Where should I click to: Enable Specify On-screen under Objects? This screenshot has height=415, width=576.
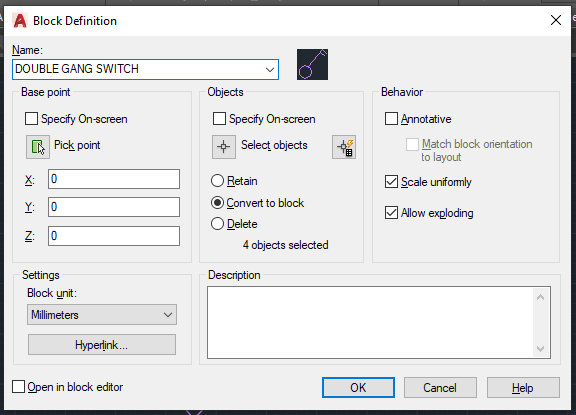tap(219, 119)
